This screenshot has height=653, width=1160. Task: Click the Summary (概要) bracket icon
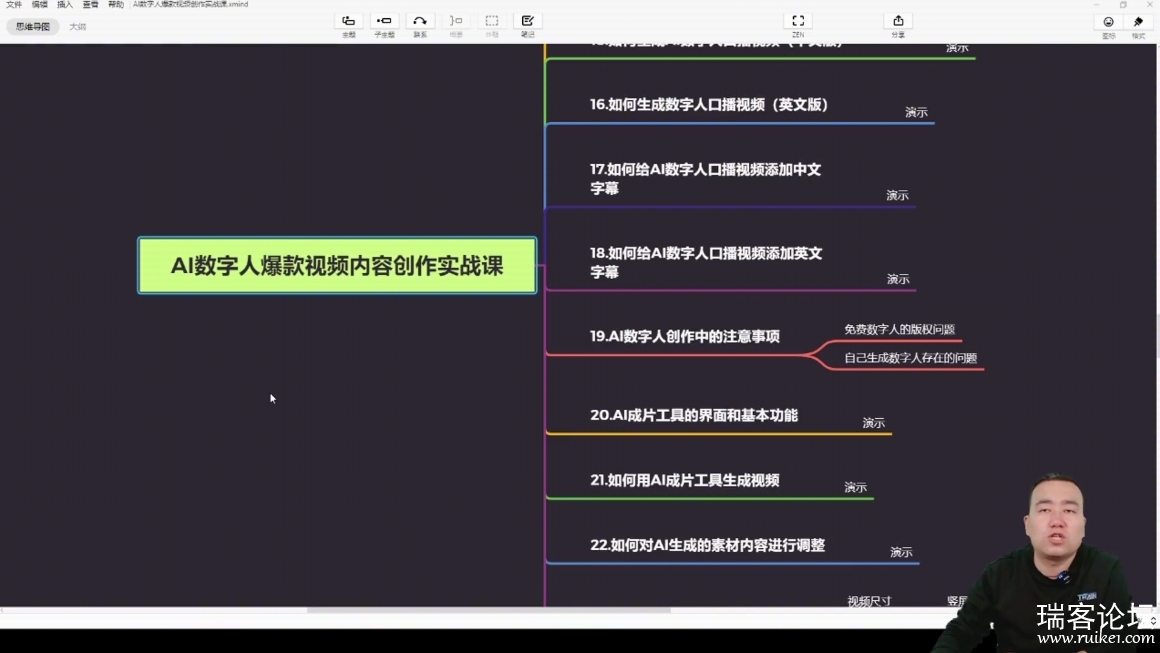(x=456, y=21)
